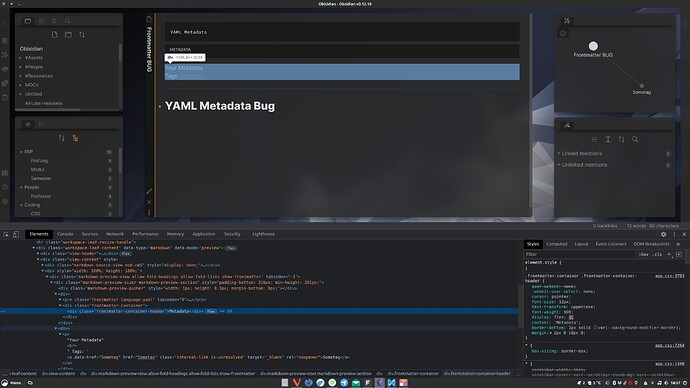Image resolution: width=690 pixels, height=388 pixels.
Task: Open more options for Frontmatter BUG pane
Action: pyautogui.click(x=149, y=212)
